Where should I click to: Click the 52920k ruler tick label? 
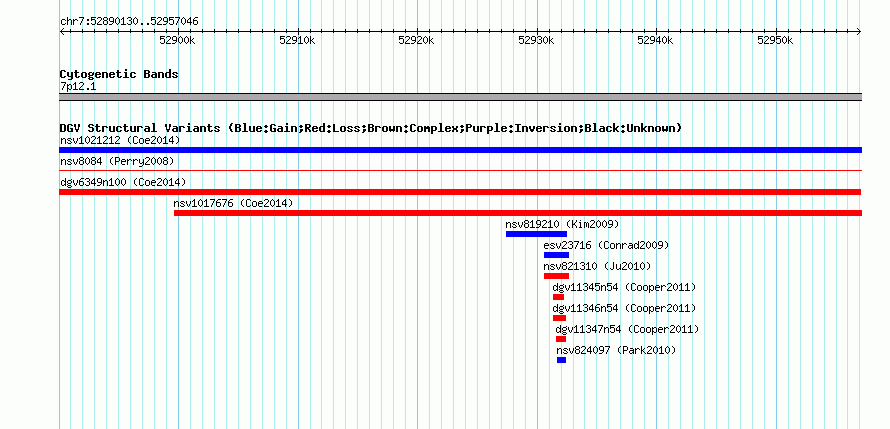tap(417, 40)
